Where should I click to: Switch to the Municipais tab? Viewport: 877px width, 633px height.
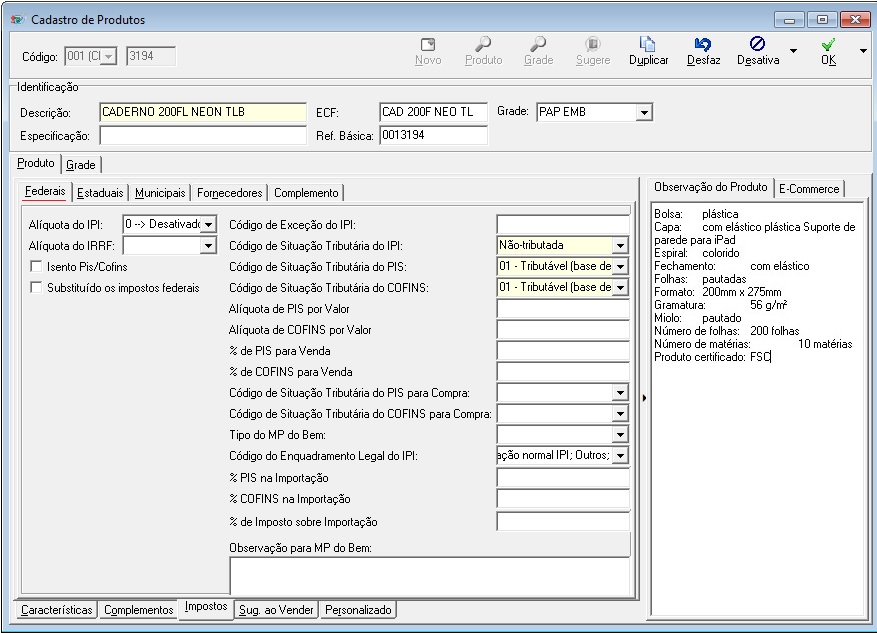160,193
